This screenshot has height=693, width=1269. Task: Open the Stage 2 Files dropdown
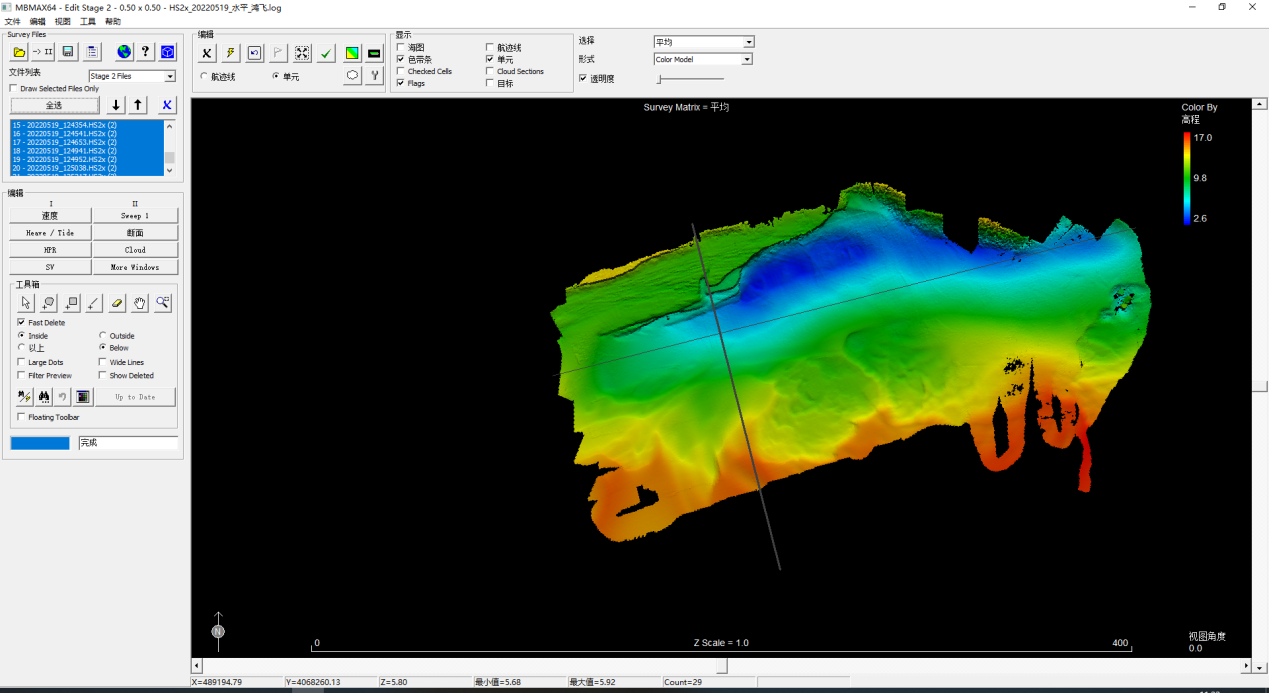point(168,76)
